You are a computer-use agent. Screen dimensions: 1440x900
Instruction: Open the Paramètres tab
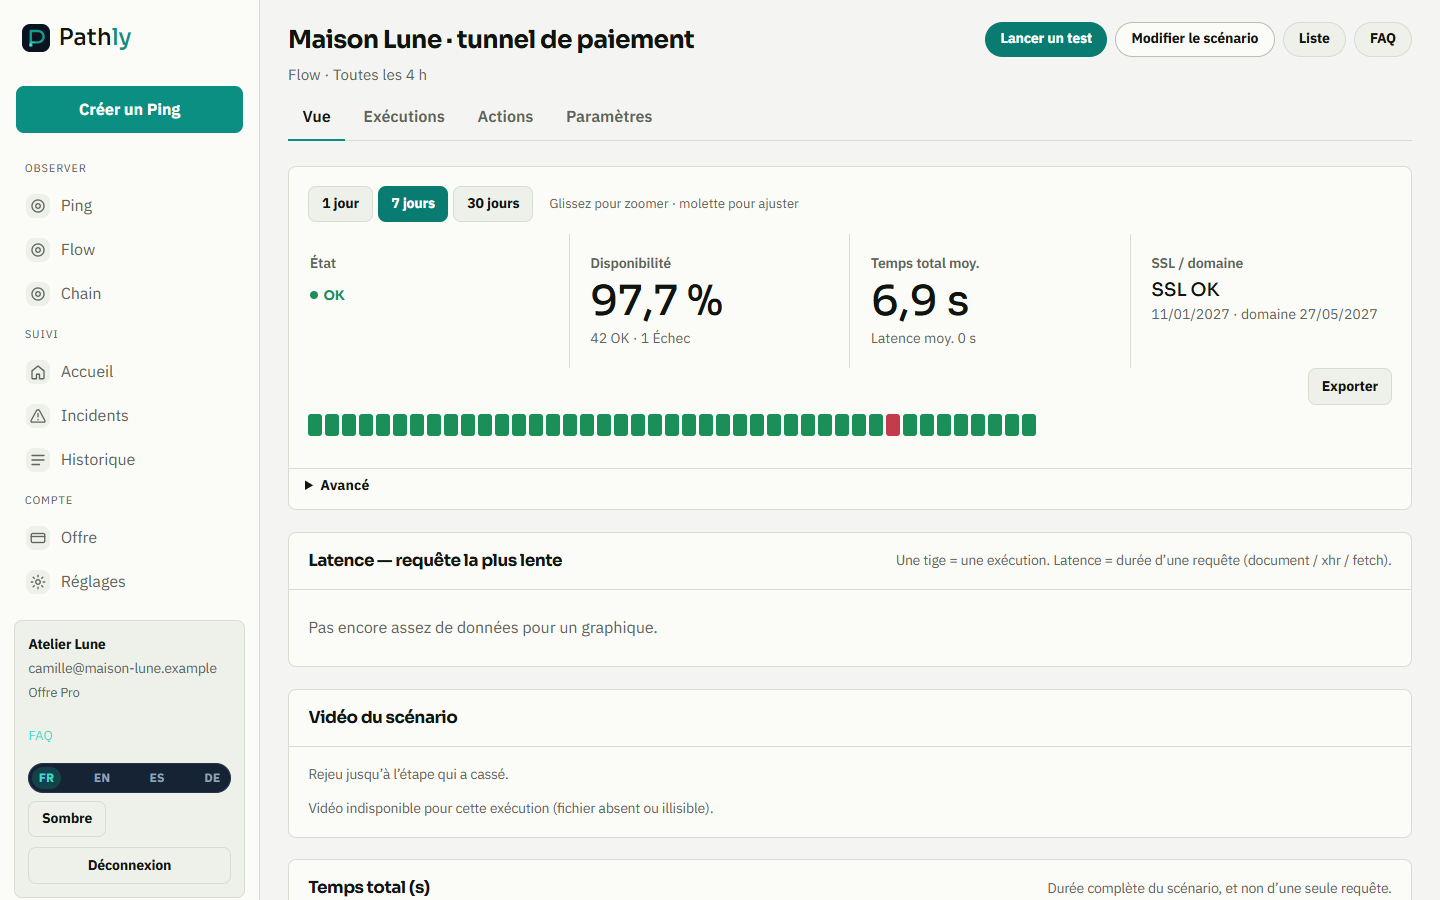[x=609, y=117]
